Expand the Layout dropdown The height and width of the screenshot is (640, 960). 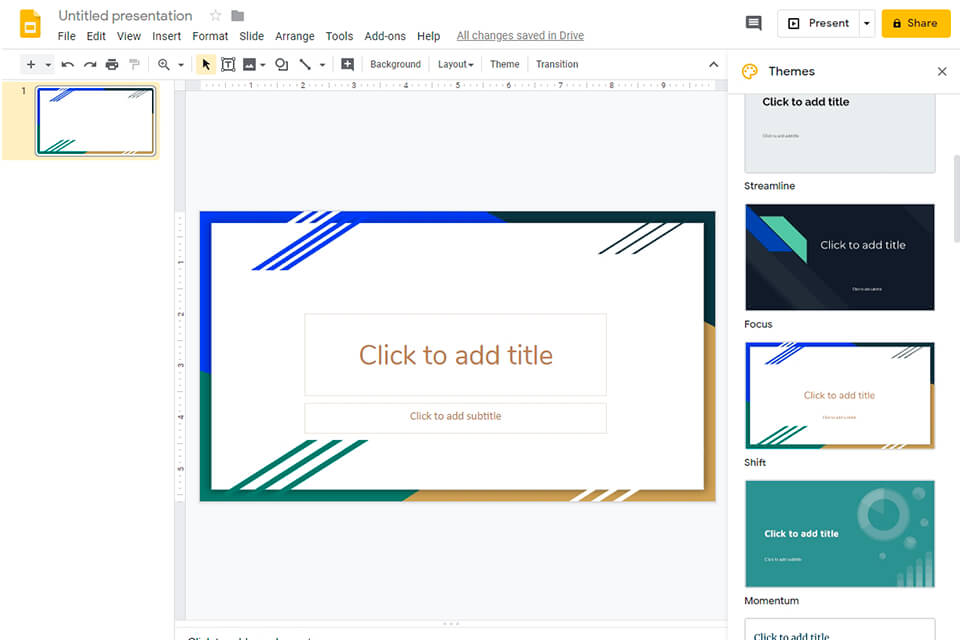point(455,64)
